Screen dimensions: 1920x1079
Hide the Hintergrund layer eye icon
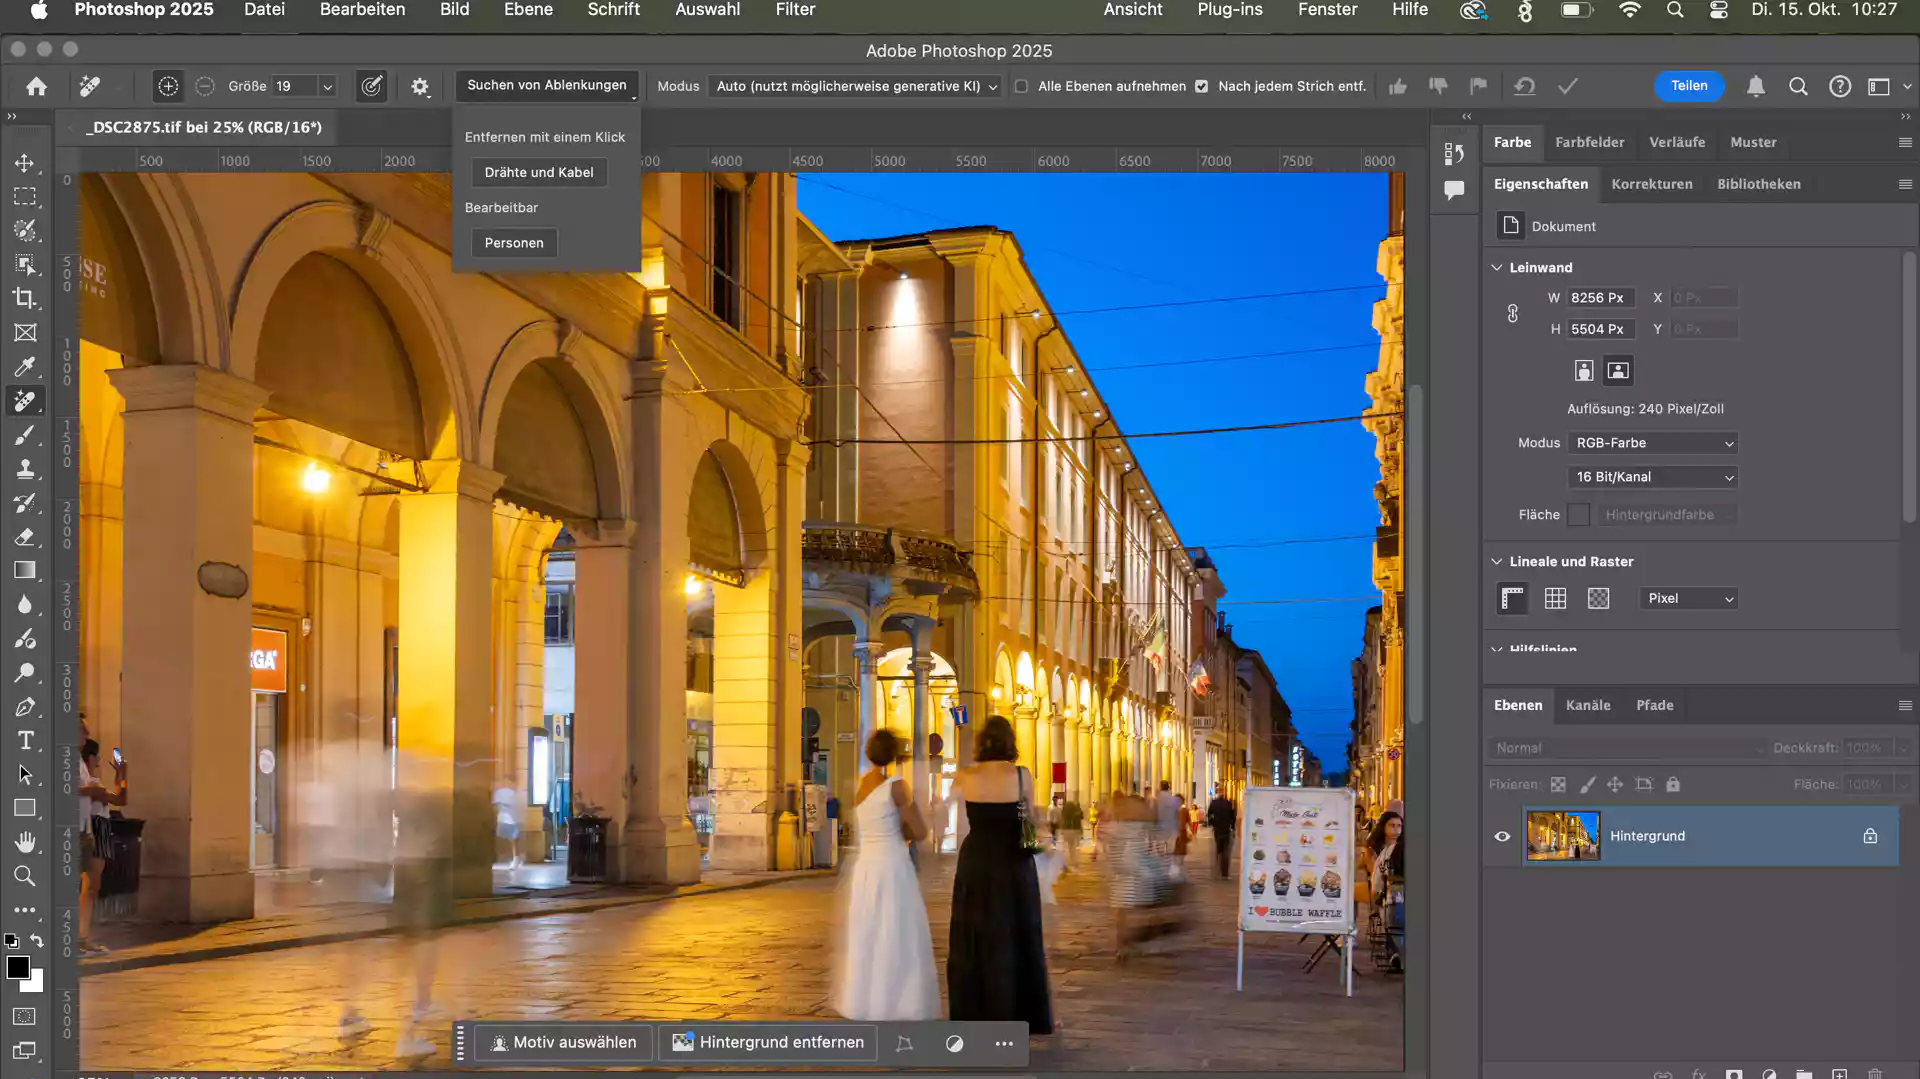click(1502, 836)
